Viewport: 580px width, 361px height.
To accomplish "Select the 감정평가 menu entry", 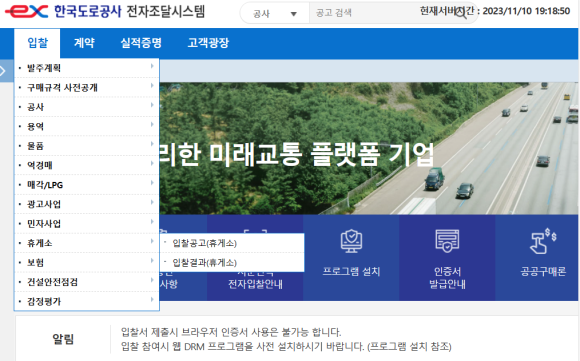I will pos(87,301).
